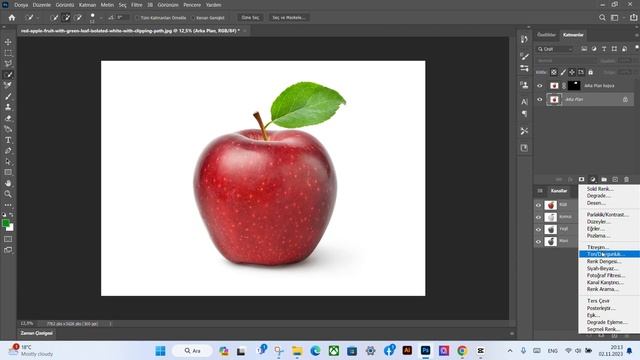640x360 pixels.
Task: Select the black layer mask thumbnail
Action: point(574,86)
